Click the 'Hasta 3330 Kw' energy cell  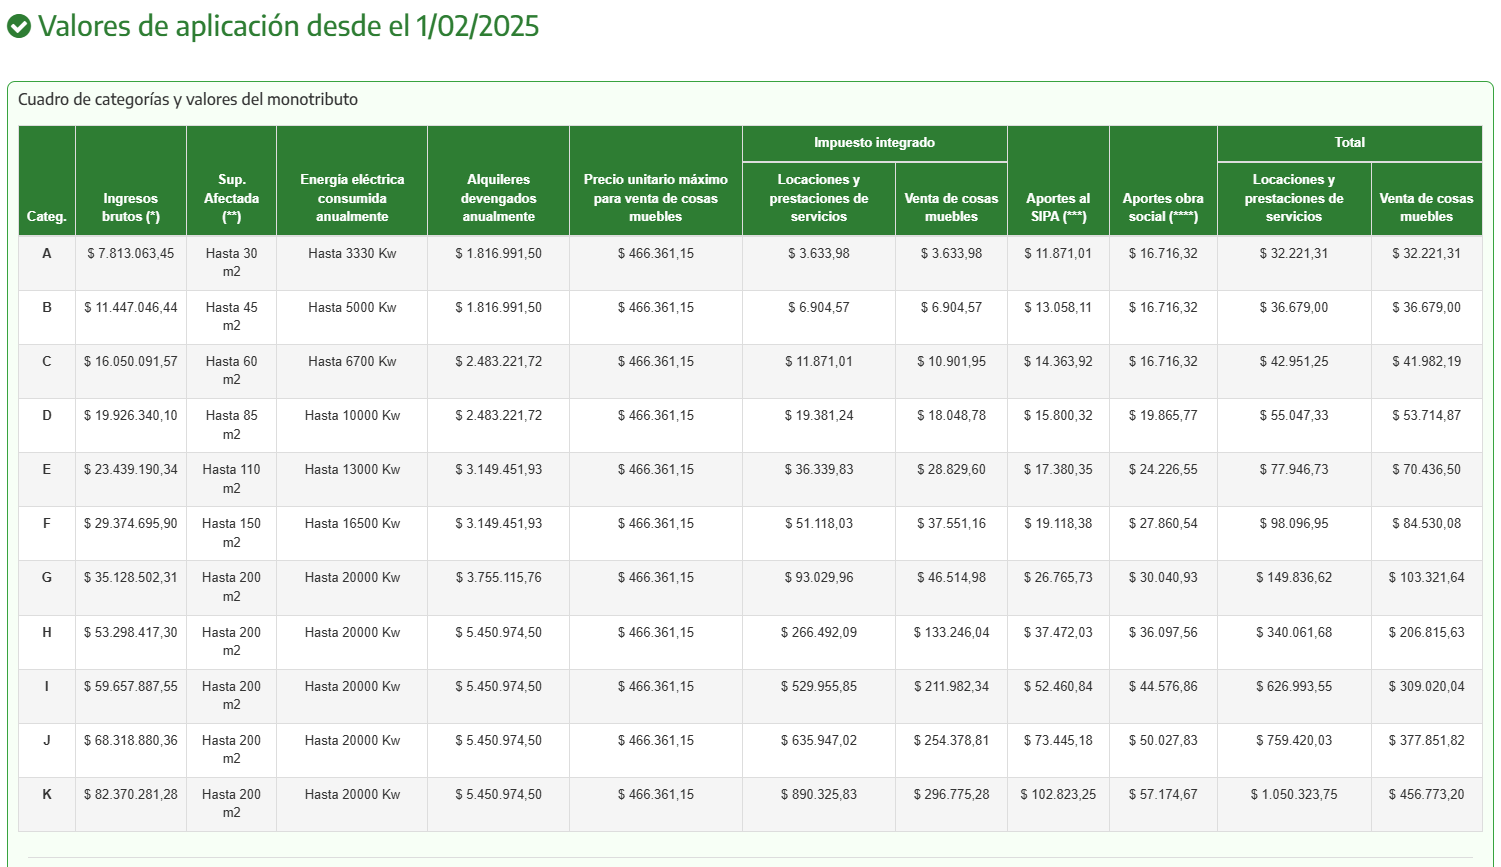pyautogui.click(x=352, y=254)
